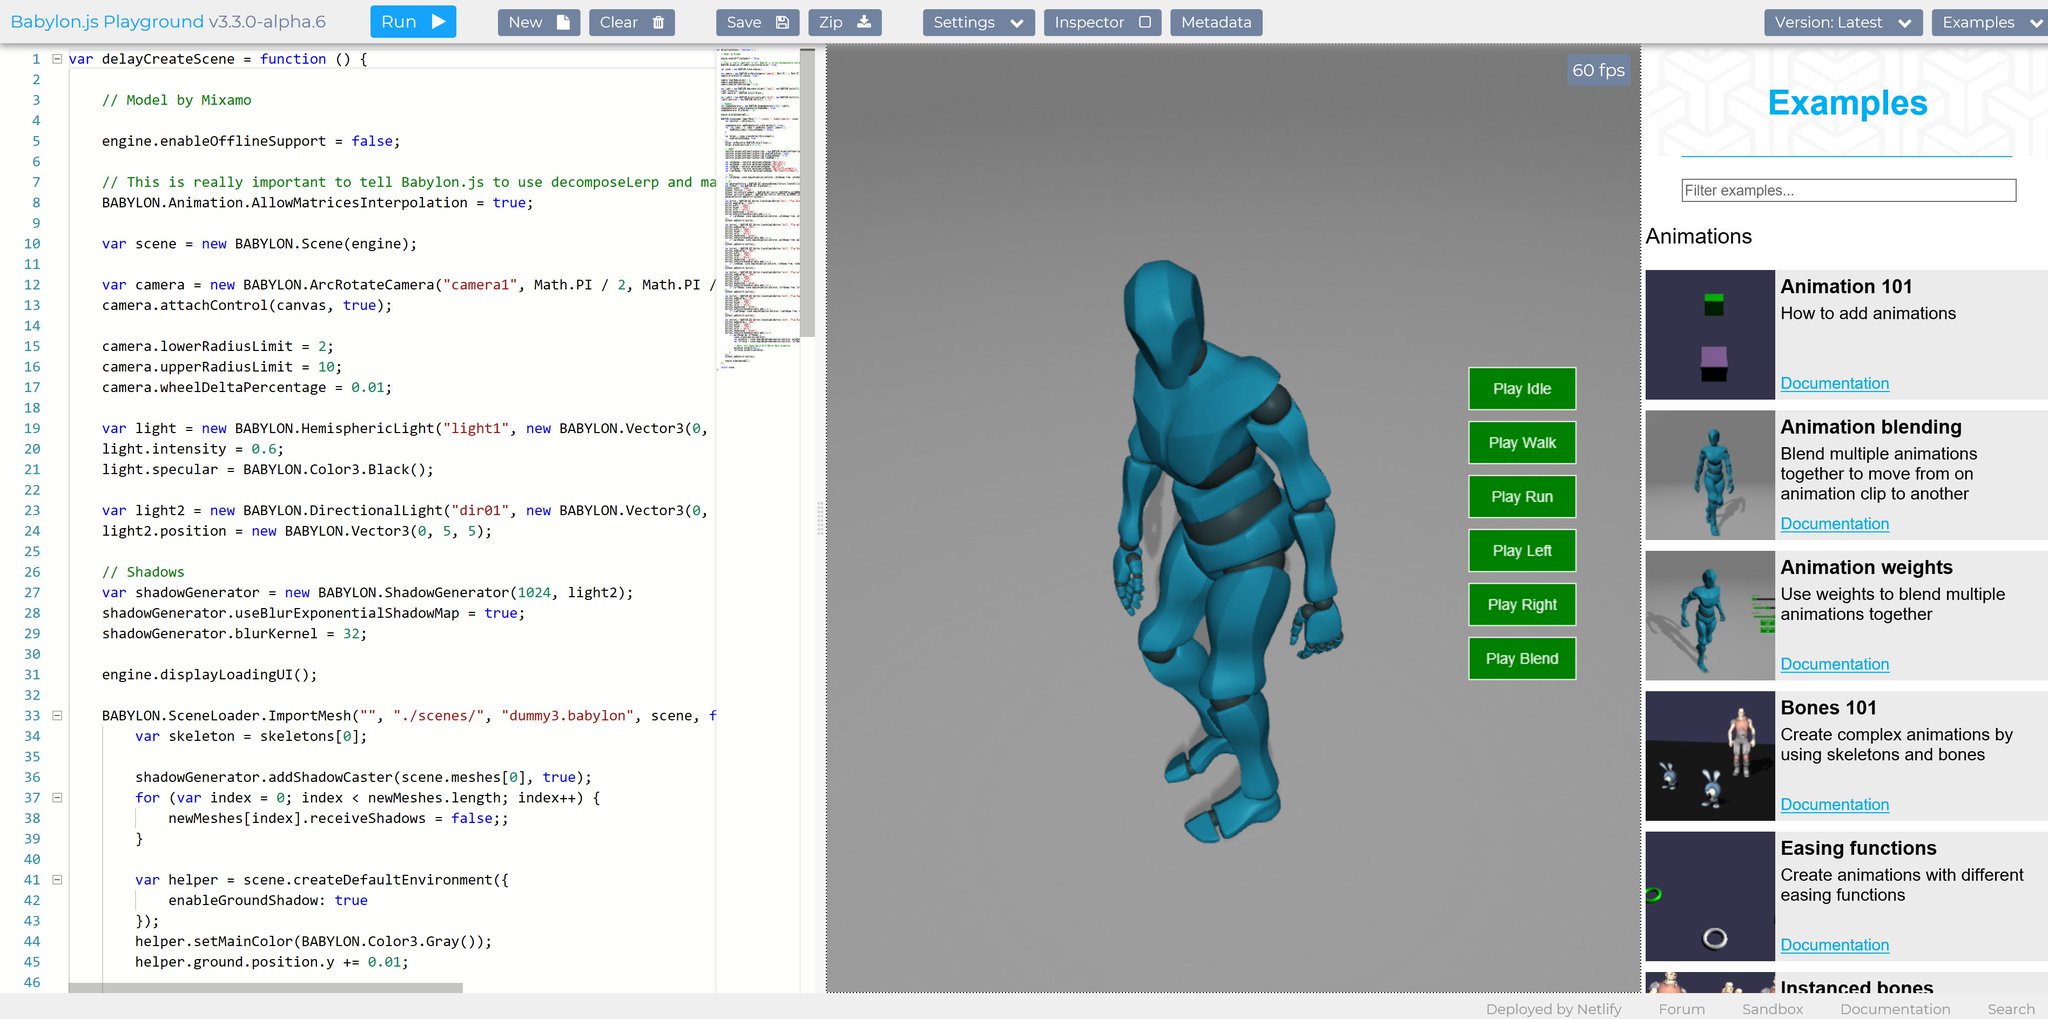Click the editor vertical scrollbar thumb
Image resolution: width=2048 pixels, height=1019 pixels.
coord(808,192)
